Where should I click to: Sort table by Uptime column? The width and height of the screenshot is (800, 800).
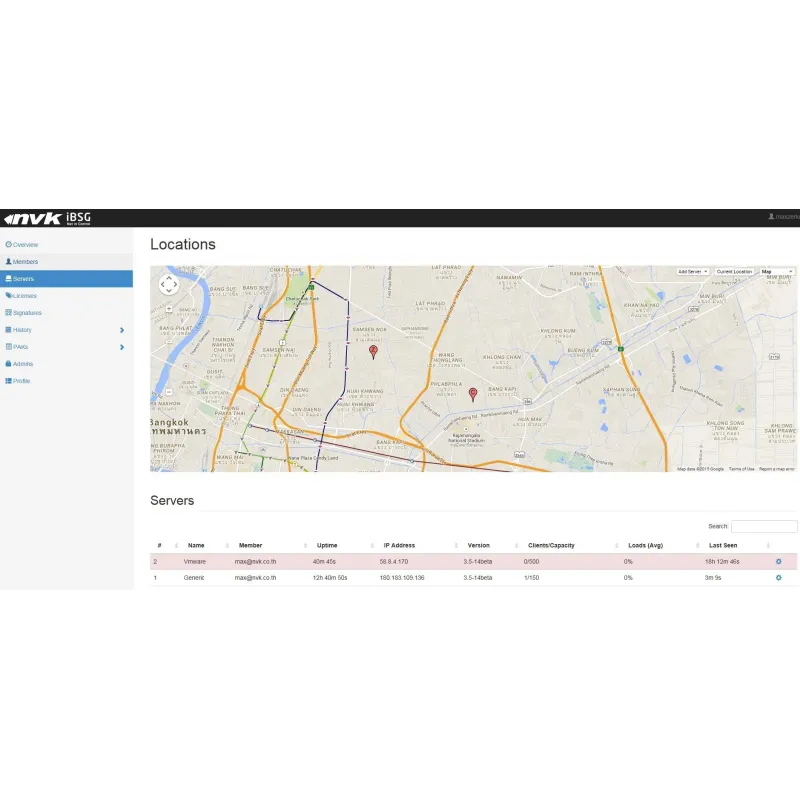click(327, 545)
